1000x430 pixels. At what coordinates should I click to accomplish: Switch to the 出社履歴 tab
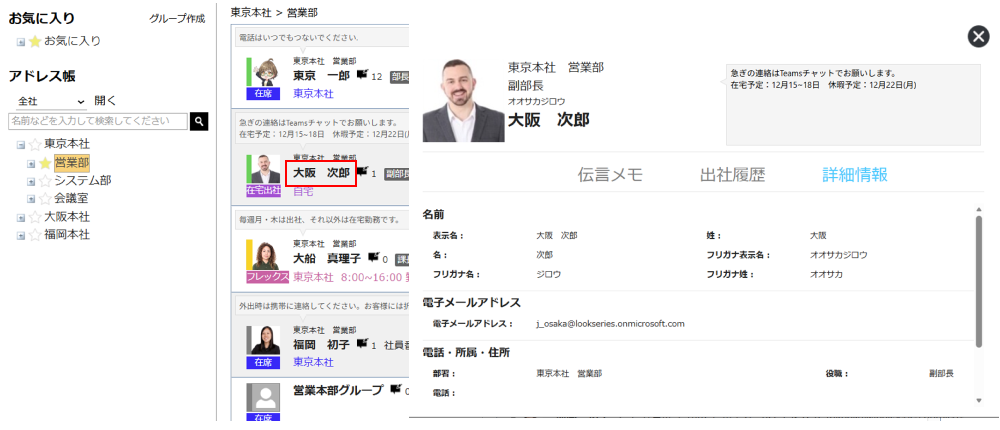[x=732, y=175]
